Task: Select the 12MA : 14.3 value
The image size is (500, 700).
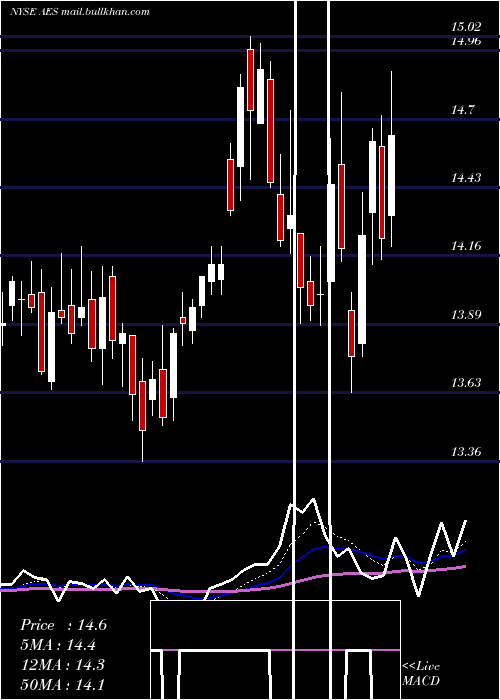Action: [62, 664]
